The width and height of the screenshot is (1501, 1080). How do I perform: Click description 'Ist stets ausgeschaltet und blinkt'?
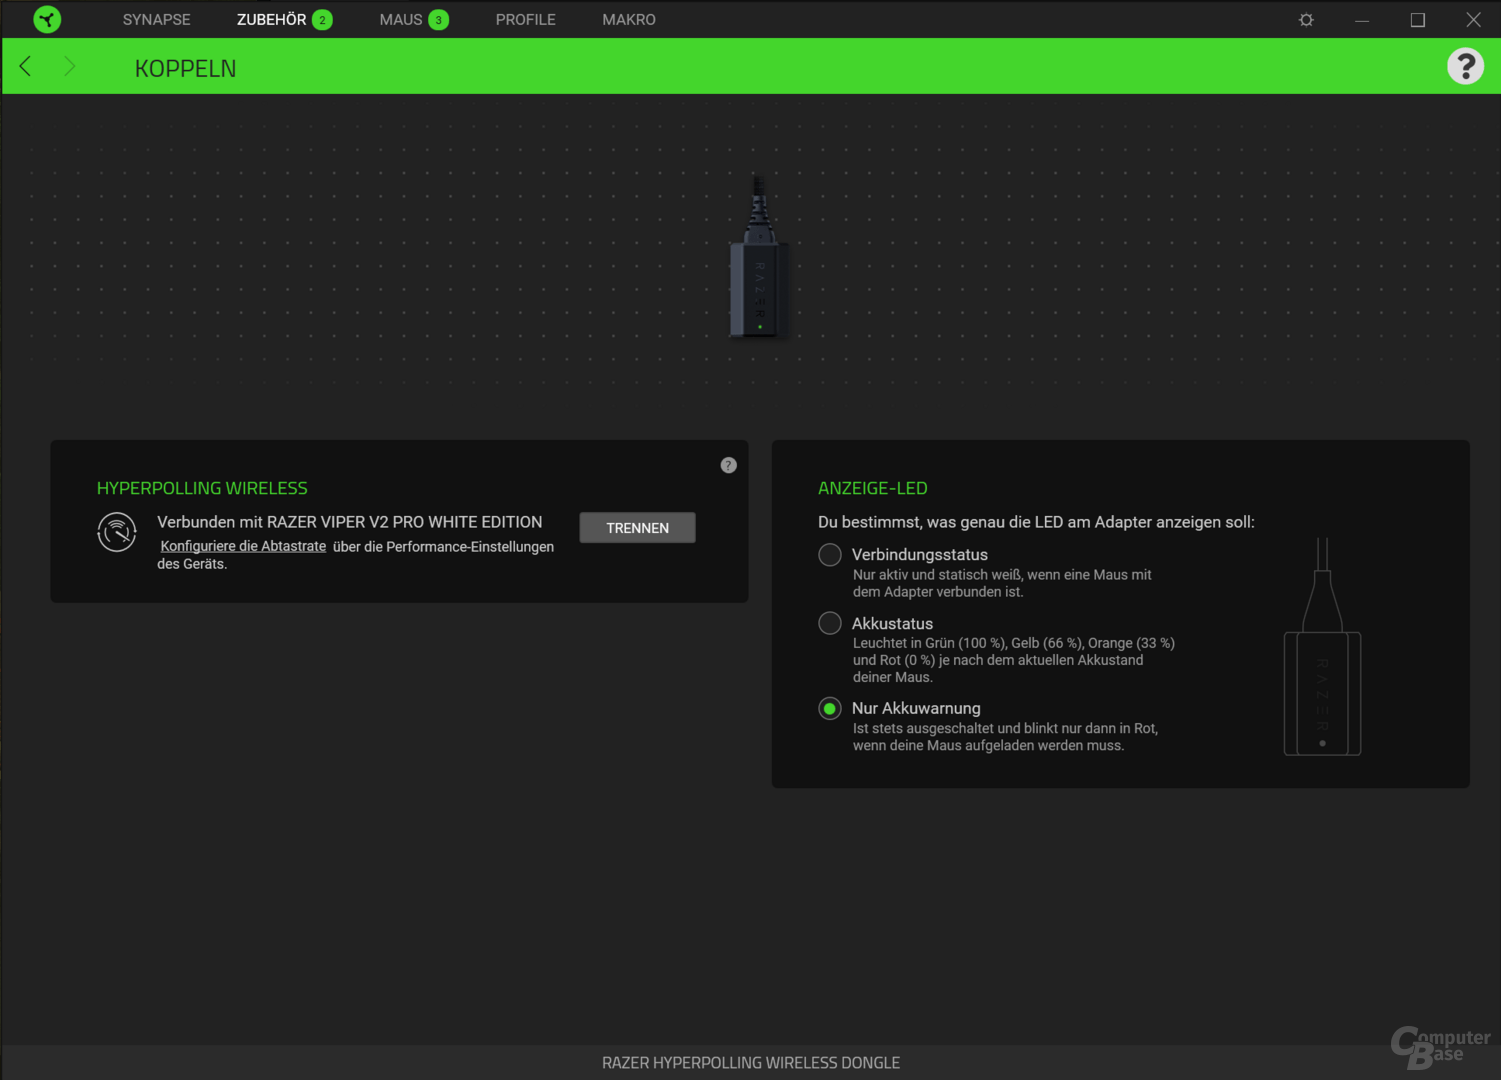click(x=1005, y=737)
